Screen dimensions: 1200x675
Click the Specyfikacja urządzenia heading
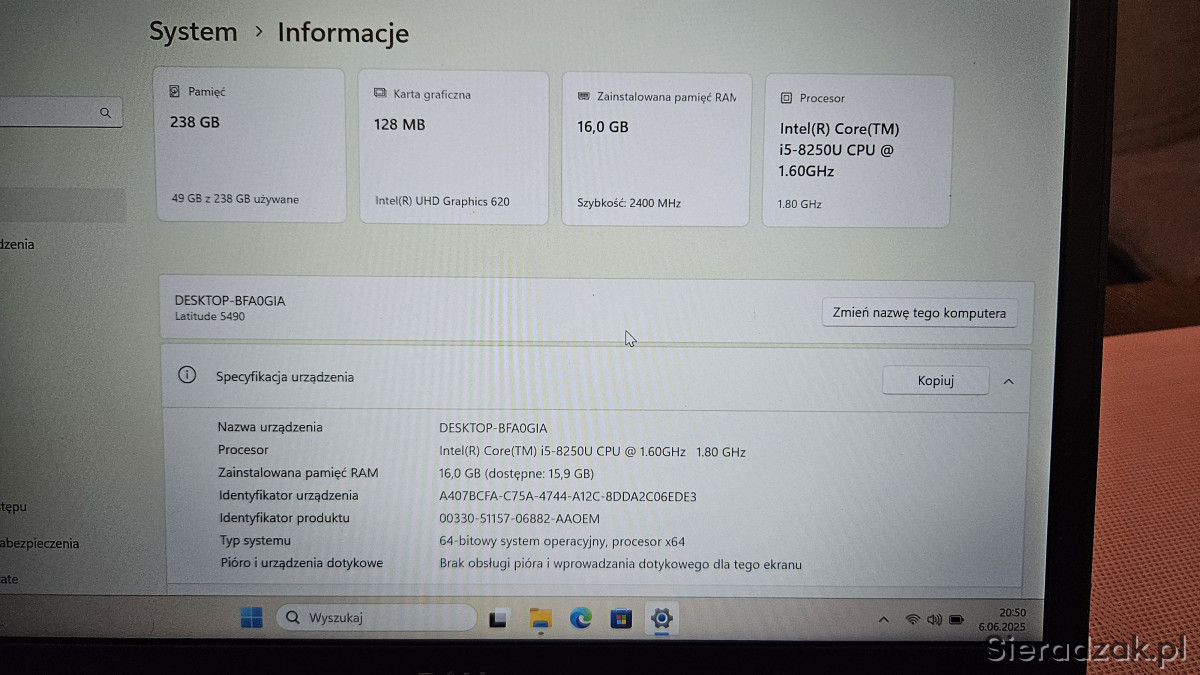285,377
